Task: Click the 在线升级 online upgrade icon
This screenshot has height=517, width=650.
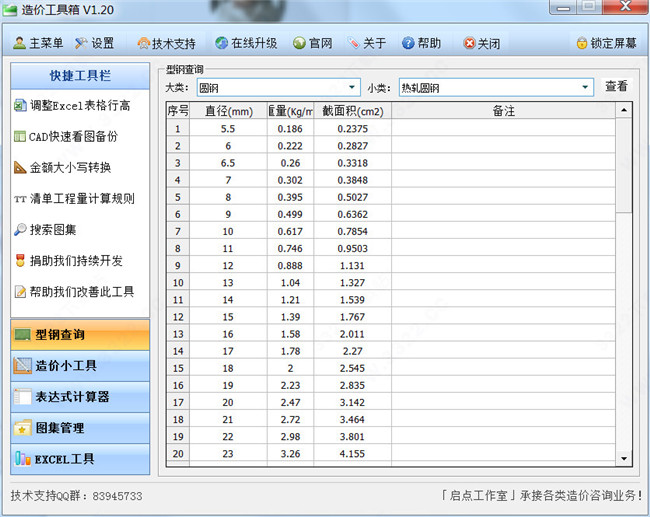Action: tap(222, 43)
